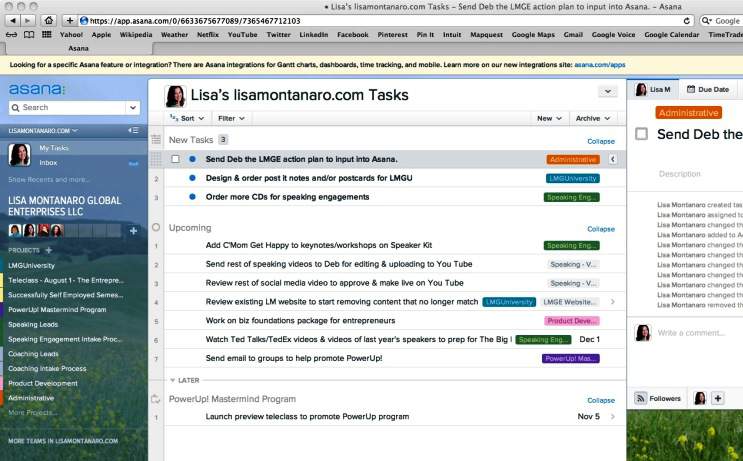The image size is (743, 461).
Task: Open the Due Date tab
Action: pos(708,89)
